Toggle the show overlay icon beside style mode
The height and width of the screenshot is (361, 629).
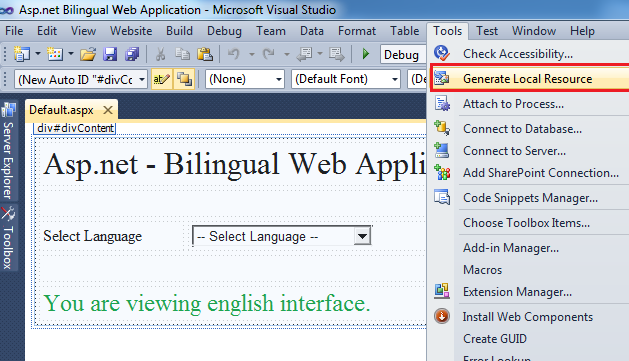[184, 79]
